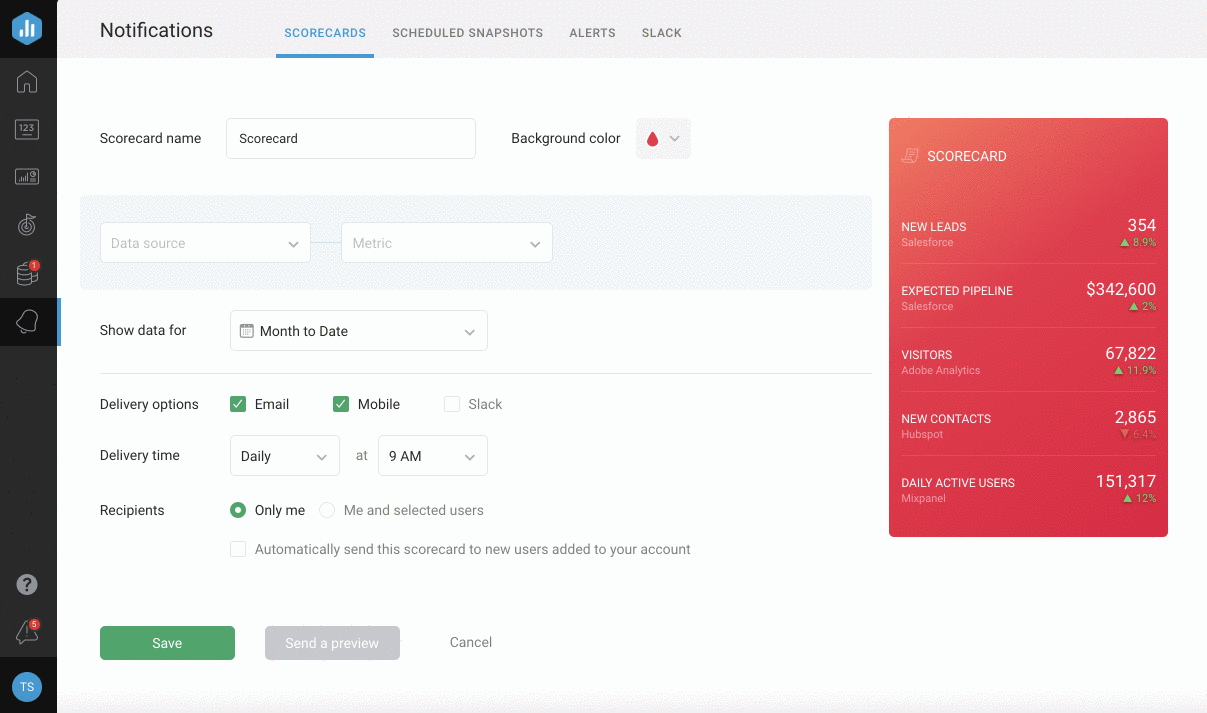Open the Data Manager database icon

[27, 273]
